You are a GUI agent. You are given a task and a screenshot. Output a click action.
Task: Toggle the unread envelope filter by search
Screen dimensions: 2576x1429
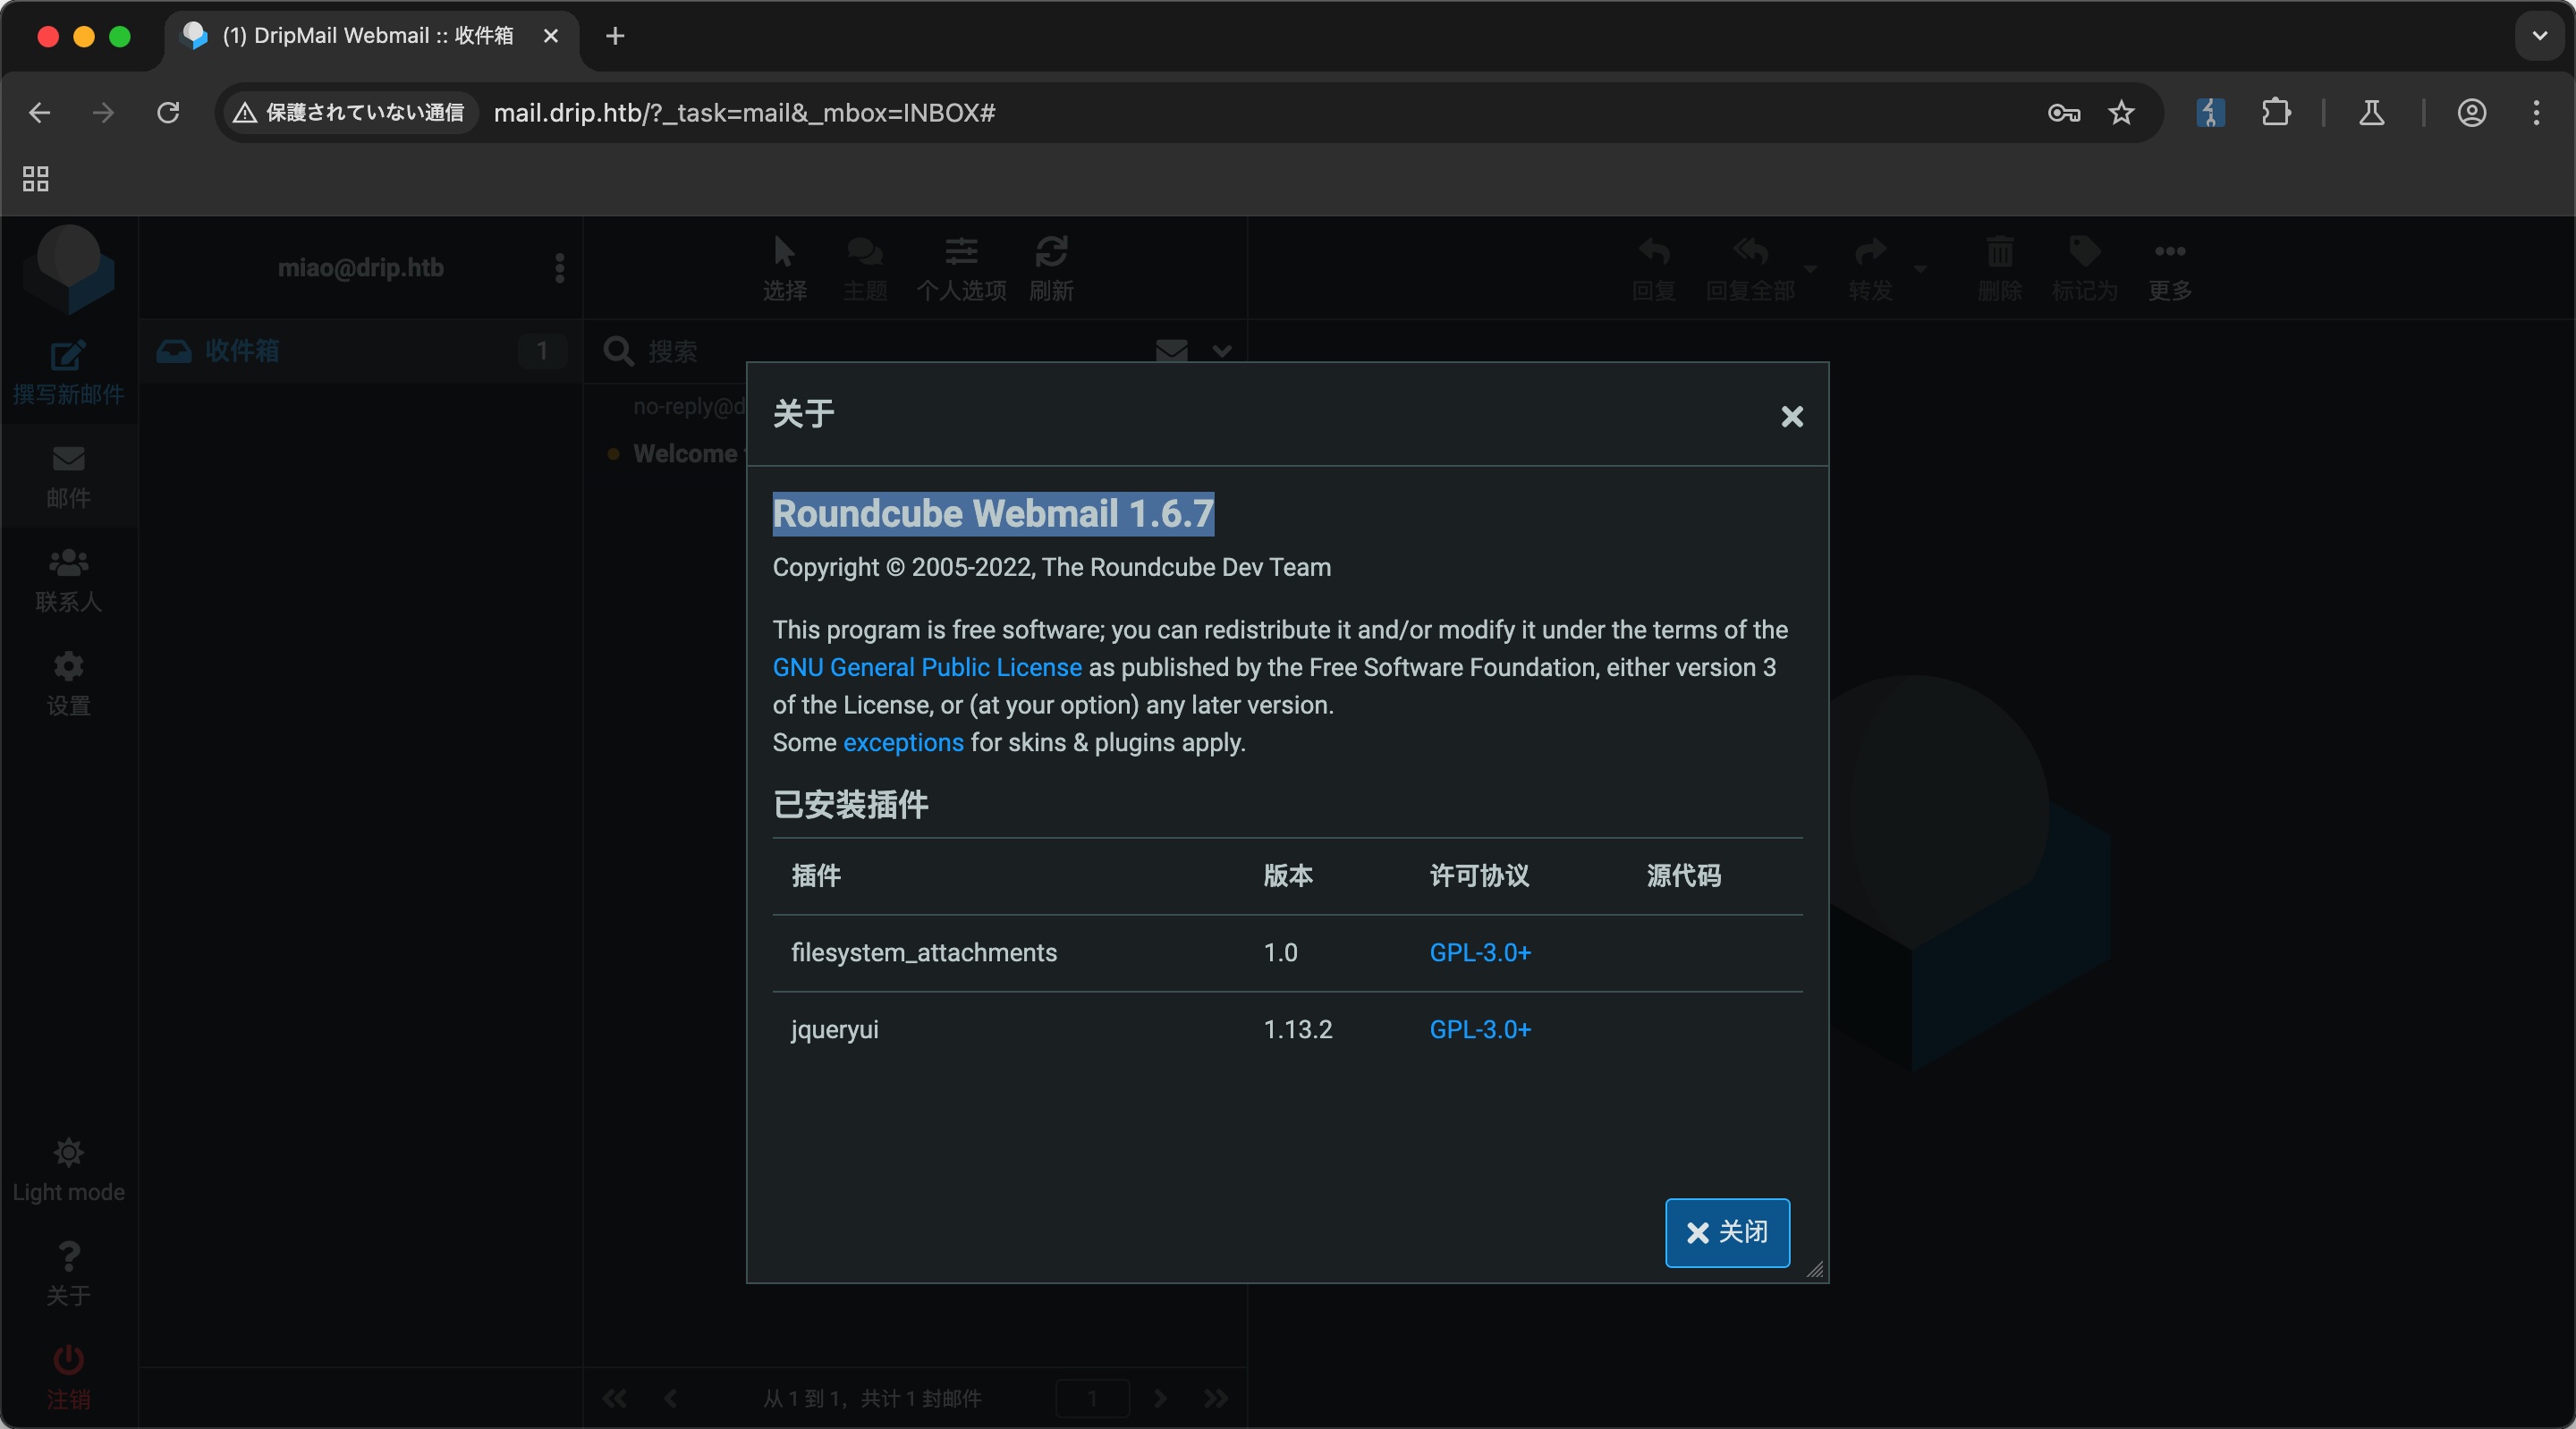1171,351
